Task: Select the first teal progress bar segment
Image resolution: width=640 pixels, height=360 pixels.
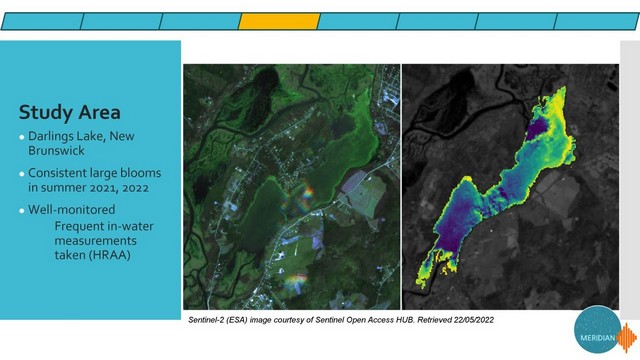Action: [x=42, y=21]
